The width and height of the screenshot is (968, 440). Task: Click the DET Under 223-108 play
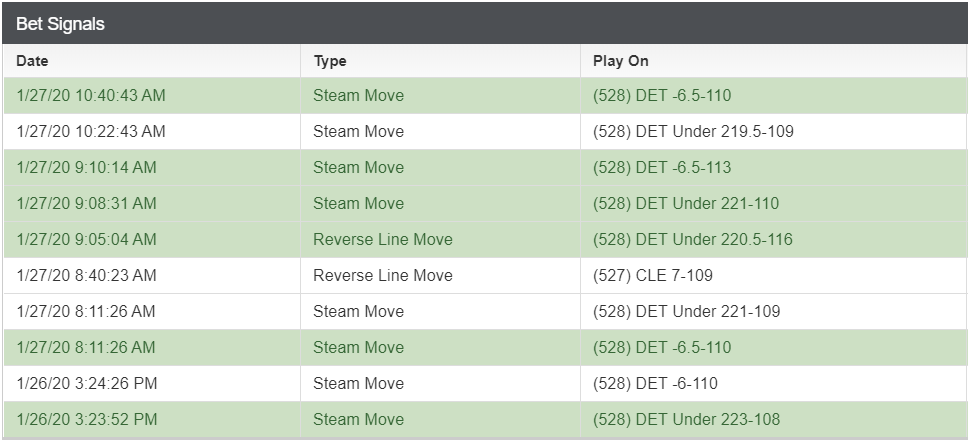pos(686,419)
